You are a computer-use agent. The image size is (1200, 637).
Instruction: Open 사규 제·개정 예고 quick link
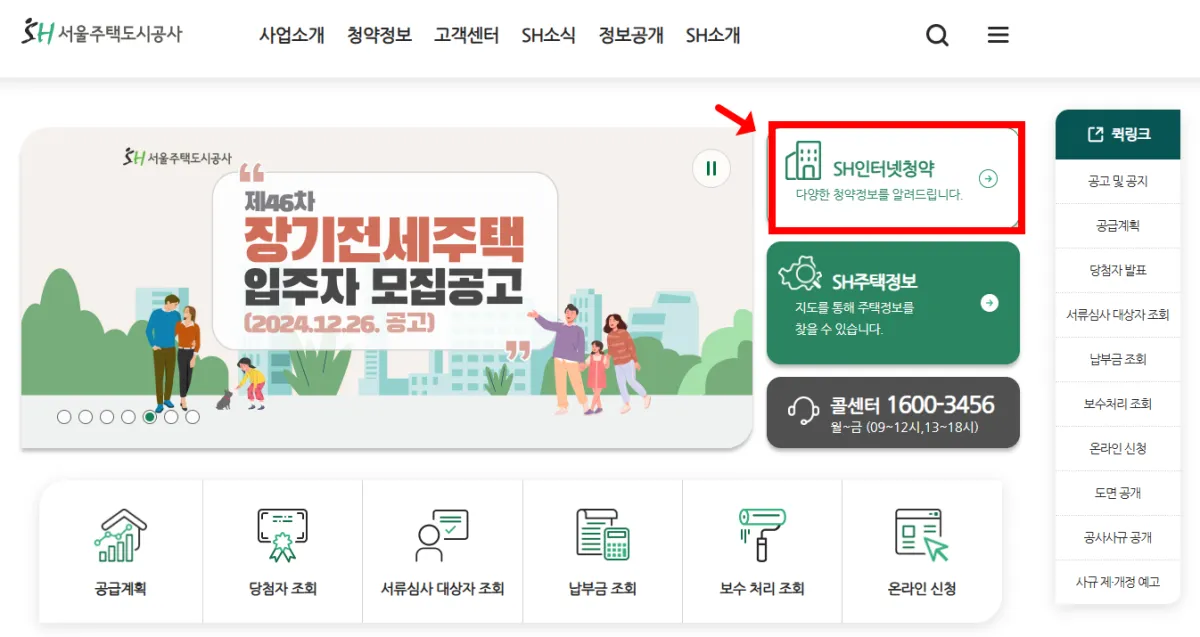coord(1118,581)
